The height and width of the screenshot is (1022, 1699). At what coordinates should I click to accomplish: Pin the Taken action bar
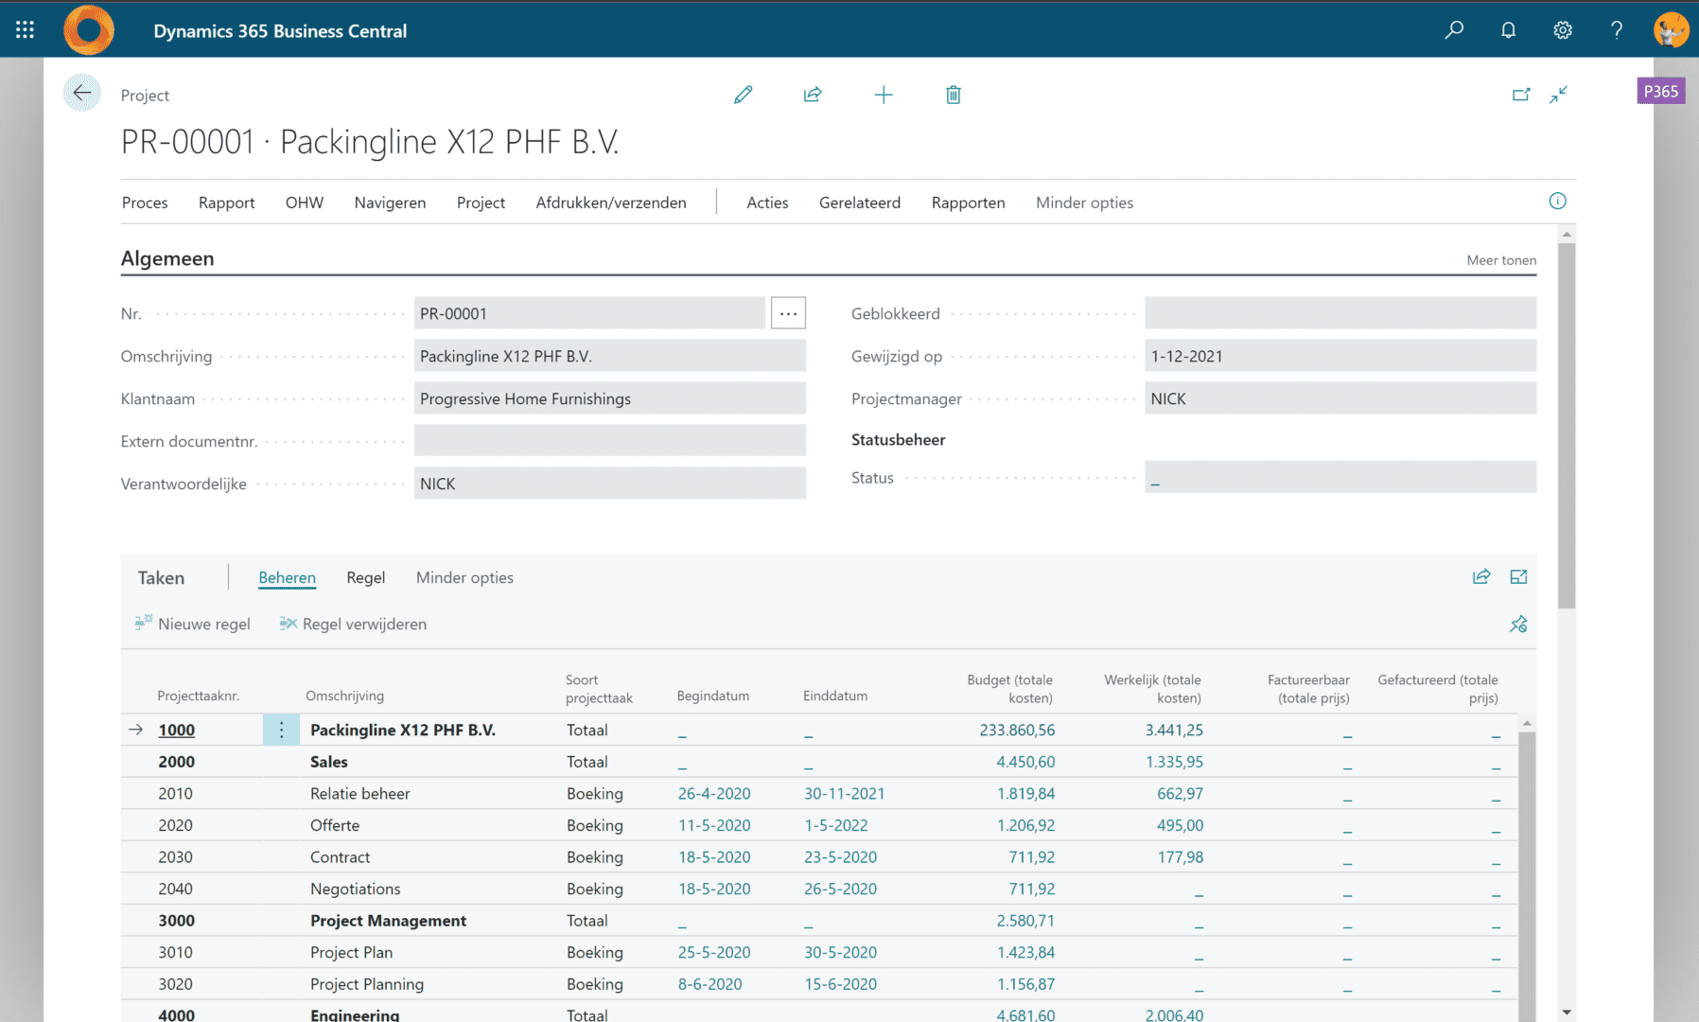pyautogui.click(x=1518, y=624)
